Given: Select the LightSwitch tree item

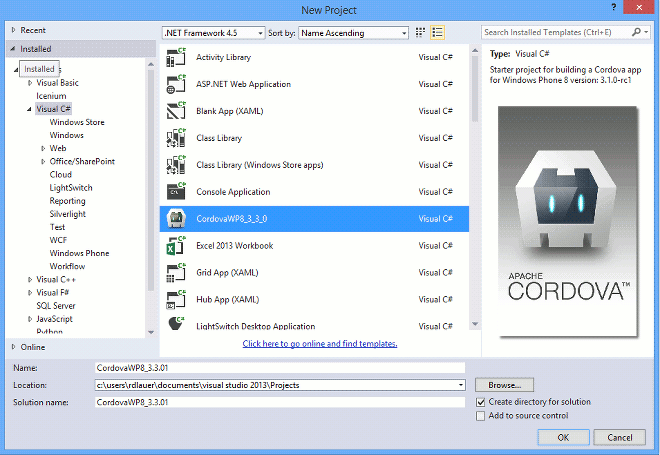Looking at the screenshot, I should pos(71,188).
